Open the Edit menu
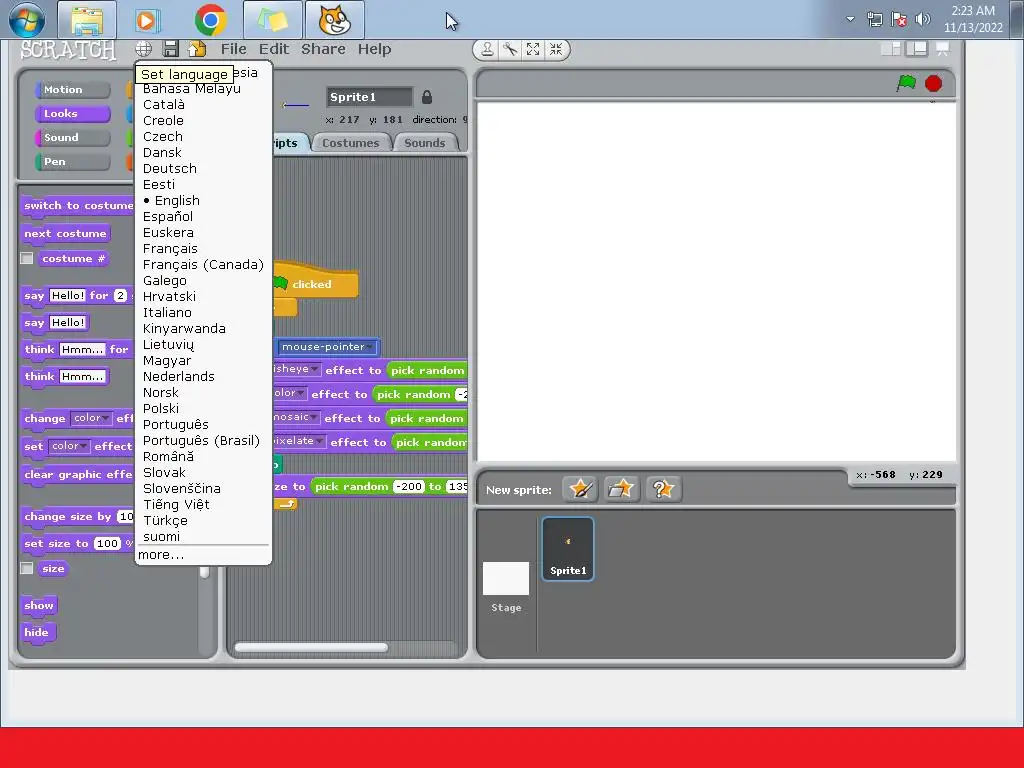 [274, 49]
